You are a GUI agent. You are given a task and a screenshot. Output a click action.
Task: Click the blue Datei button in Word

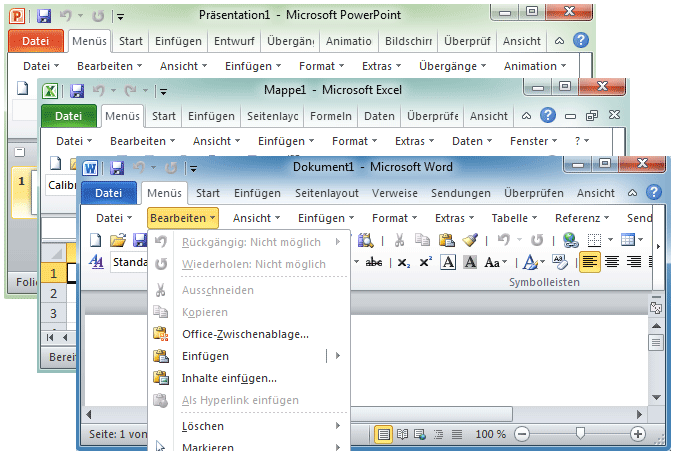tap(108, 193)
